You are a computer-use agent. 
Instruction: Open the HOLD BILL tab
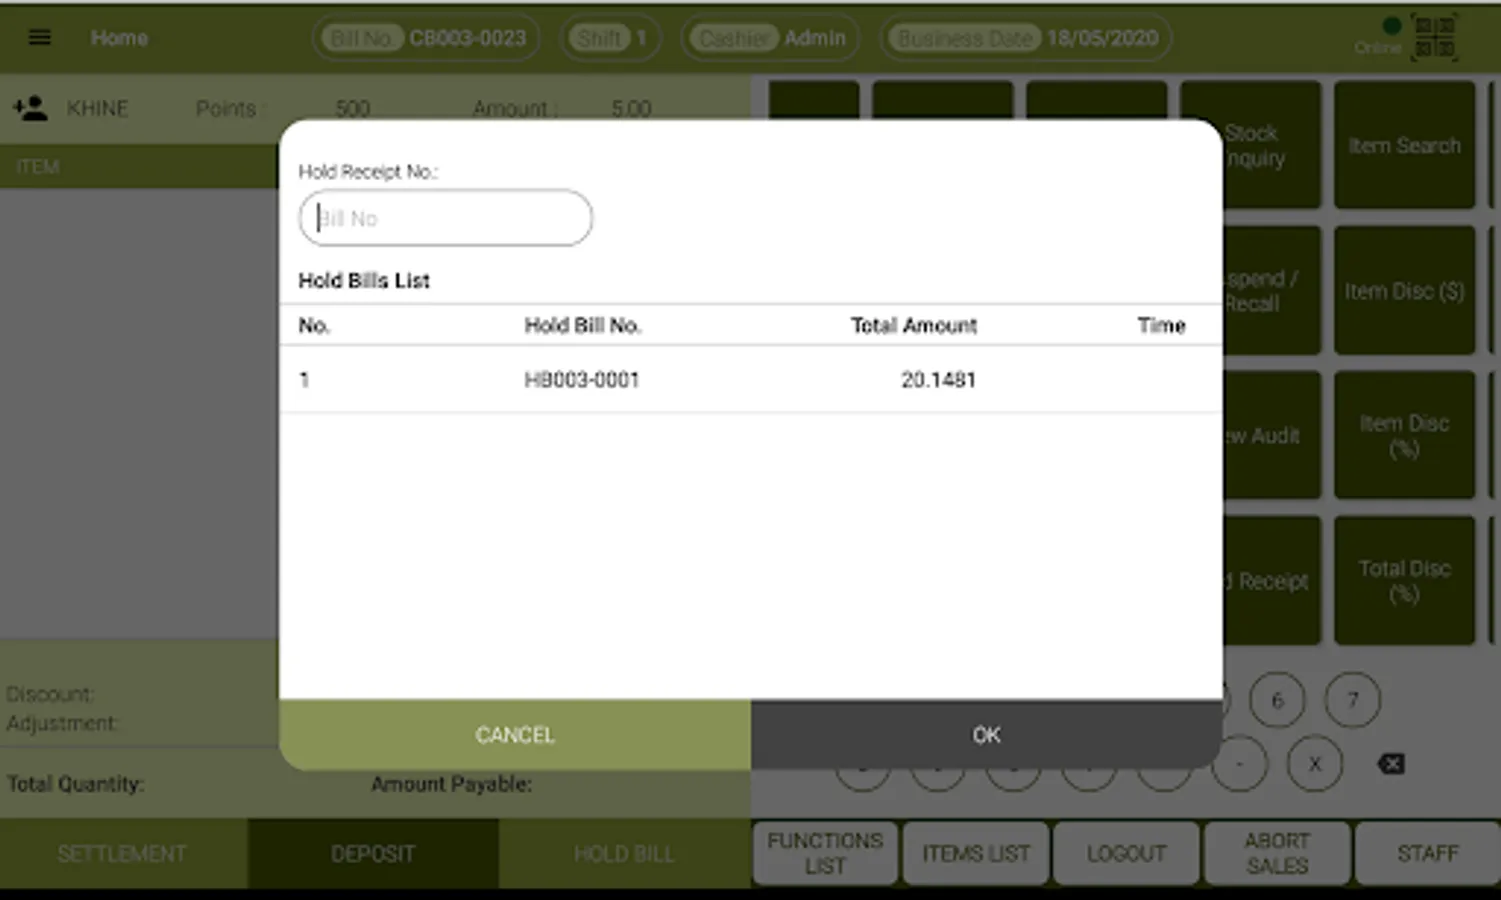tap(623, 853)
